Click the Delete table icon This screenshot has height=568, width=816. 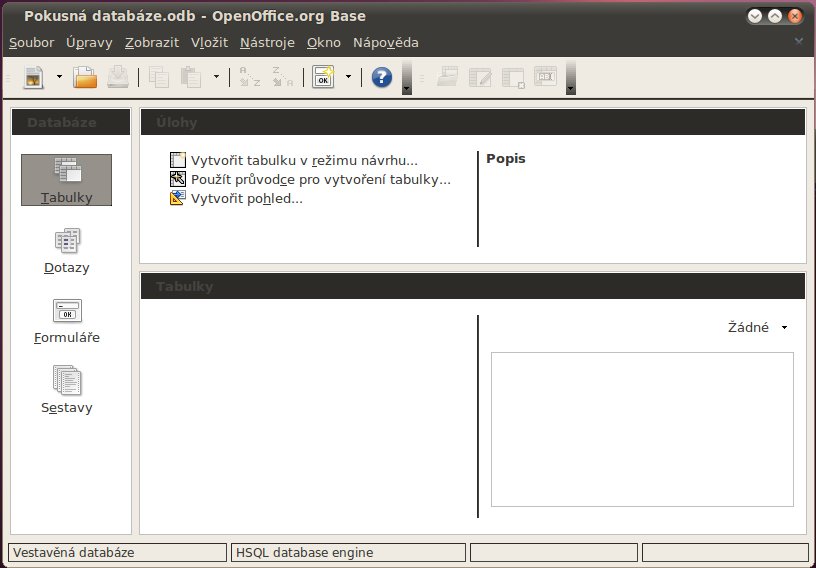click(513, 78)
